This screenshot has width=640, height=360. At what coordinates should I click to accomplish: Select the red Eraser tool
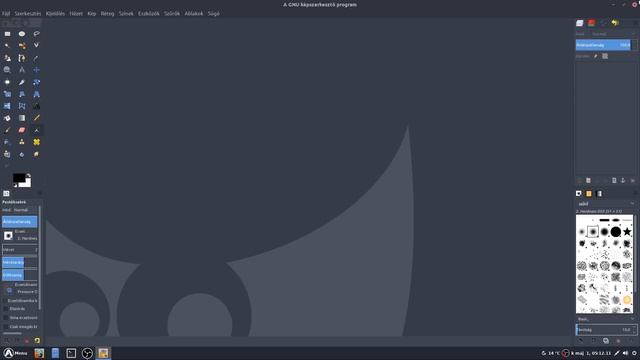(x=22, y=130)
